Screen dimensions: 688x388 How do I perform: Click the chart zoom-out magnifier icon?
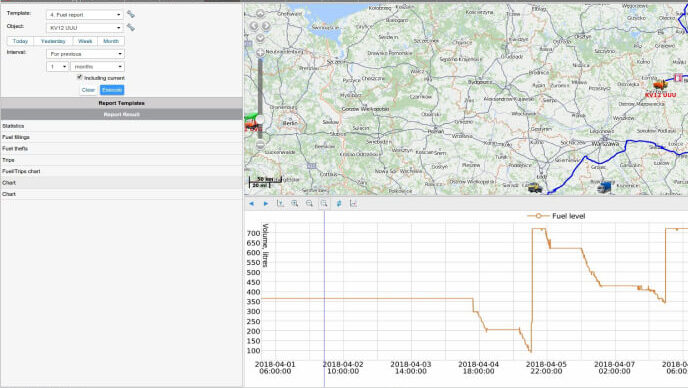tap(309, 203)
